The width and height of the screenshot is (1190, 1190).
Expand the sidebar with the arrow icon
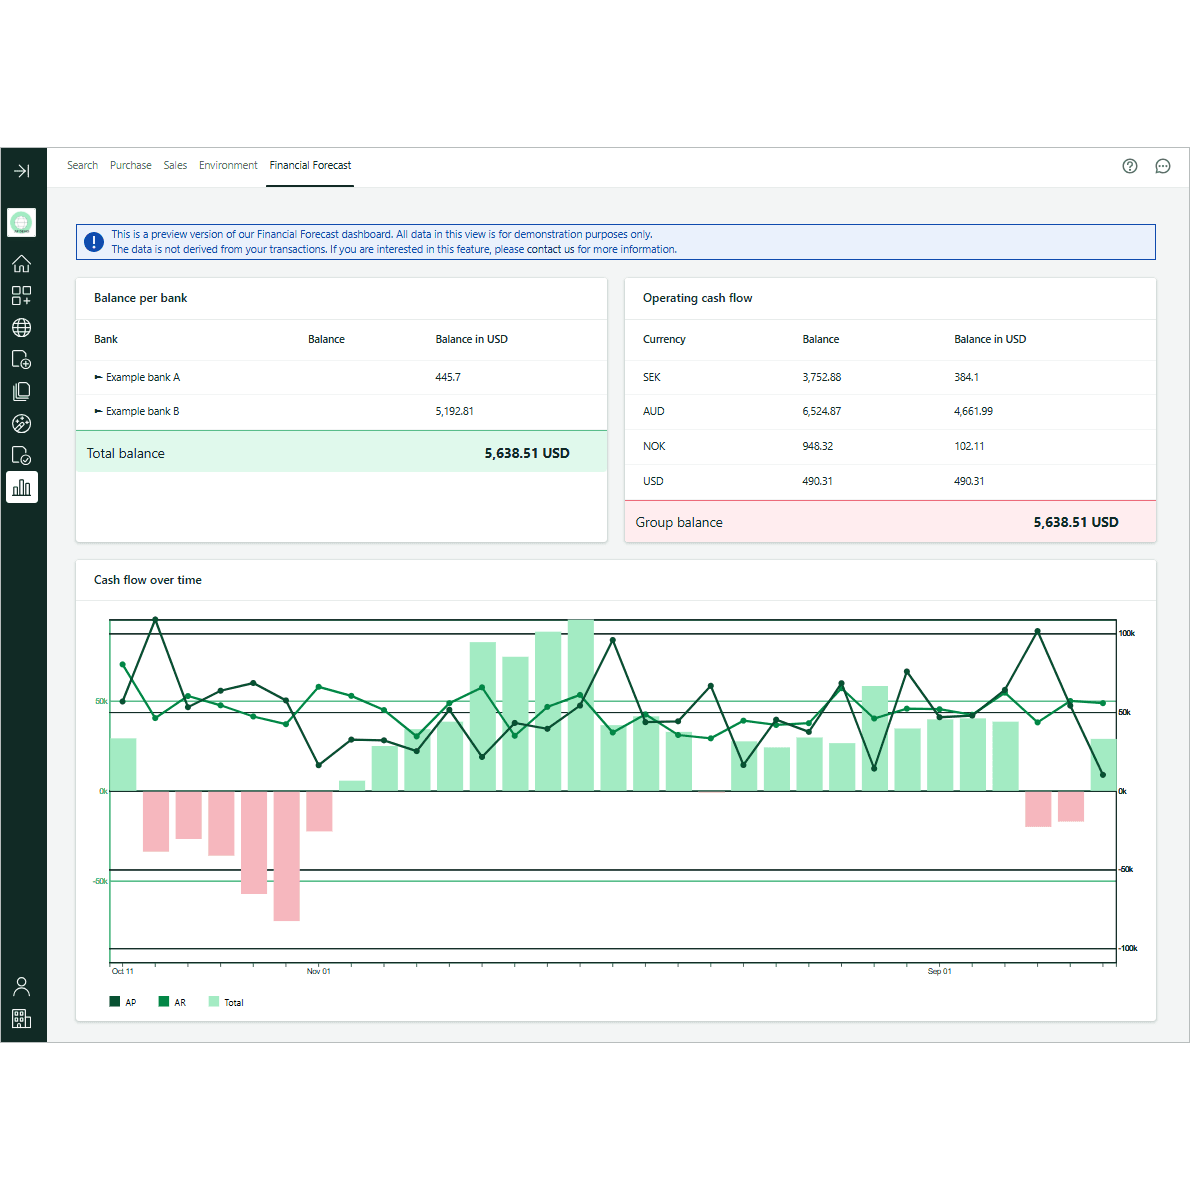pos(22,171)
